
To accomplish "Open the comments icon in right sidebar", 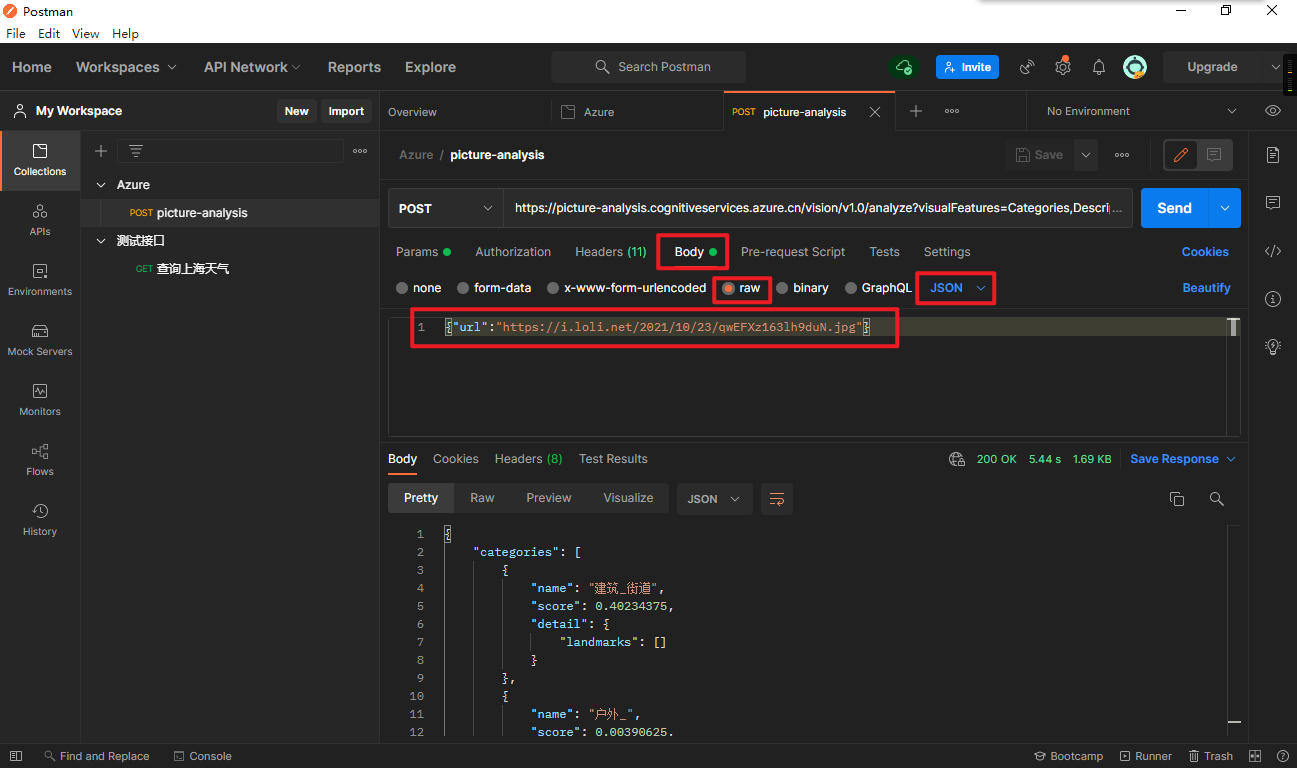I will click(1273, 203).
